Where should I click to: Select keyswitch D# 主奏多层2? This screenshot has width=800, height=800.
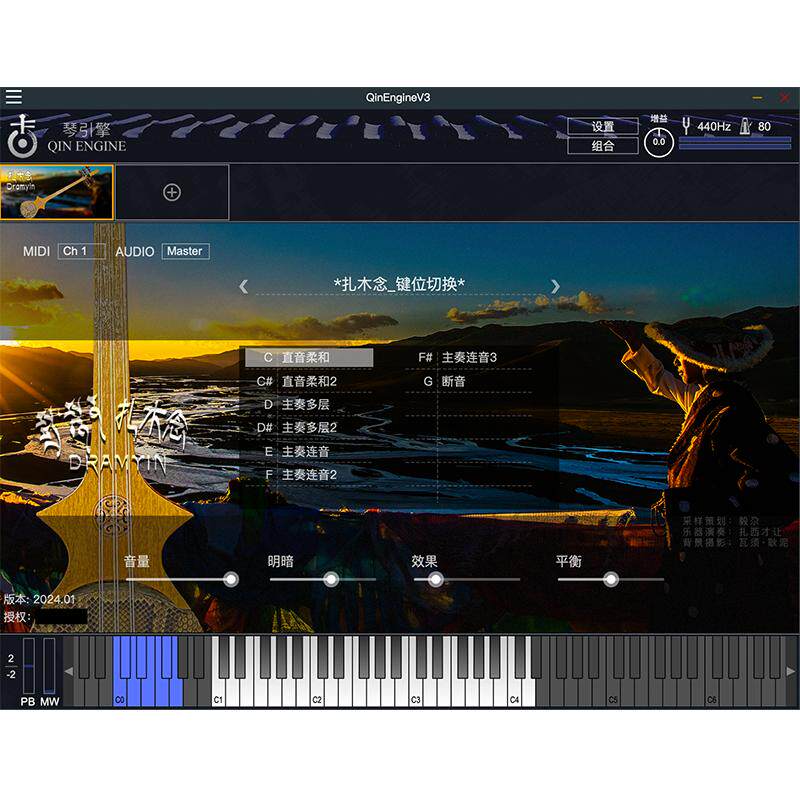click(309, 428)
